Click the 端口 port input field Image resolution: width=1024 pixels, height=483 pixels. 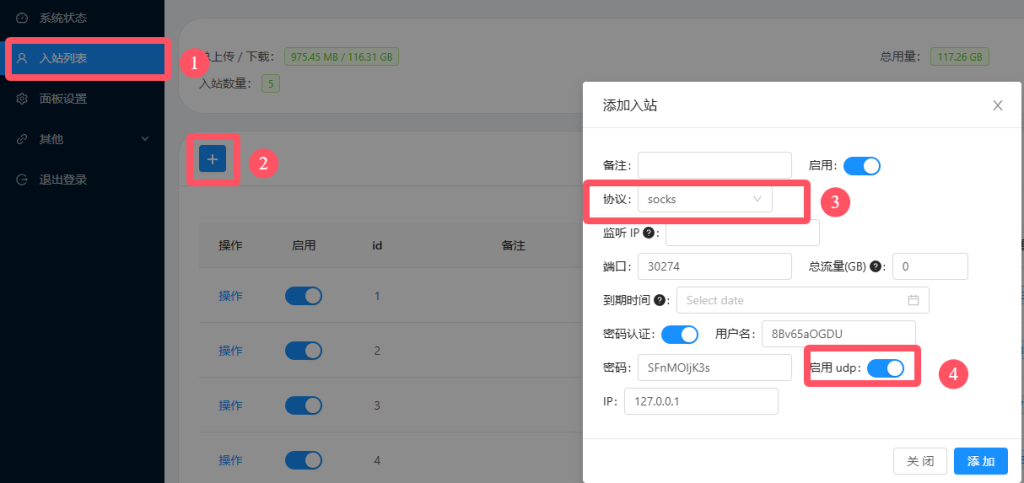pyautogui.click(x=714, y=267)
